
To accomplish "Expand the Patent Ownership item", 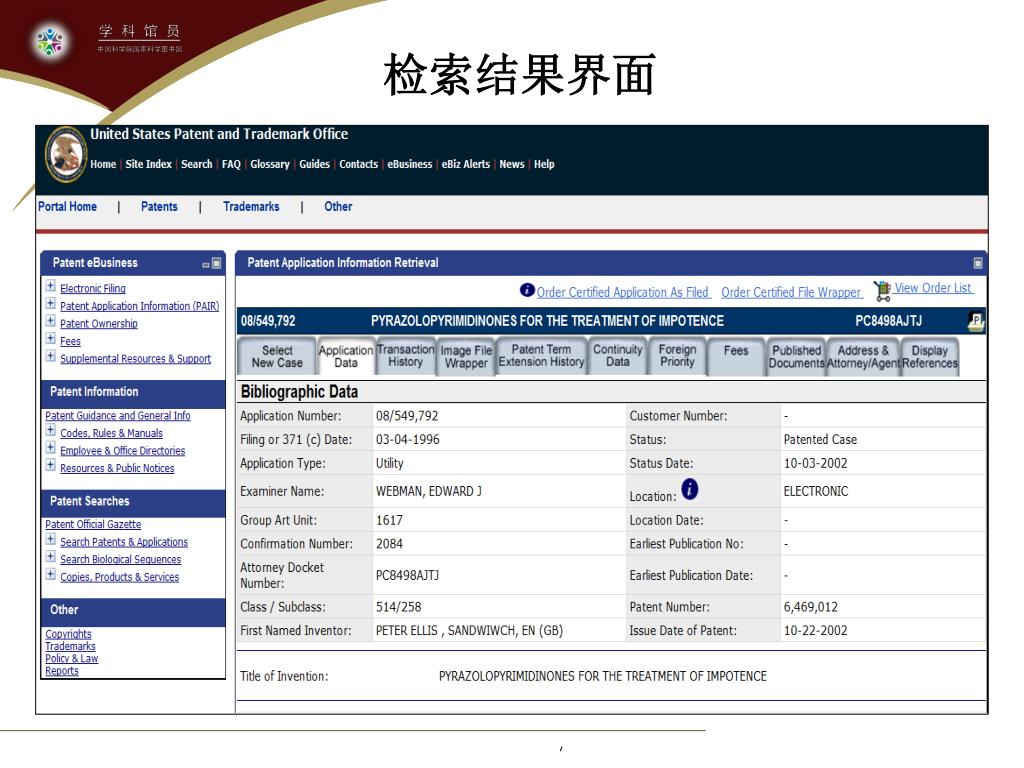I will (x=50, y=321).
